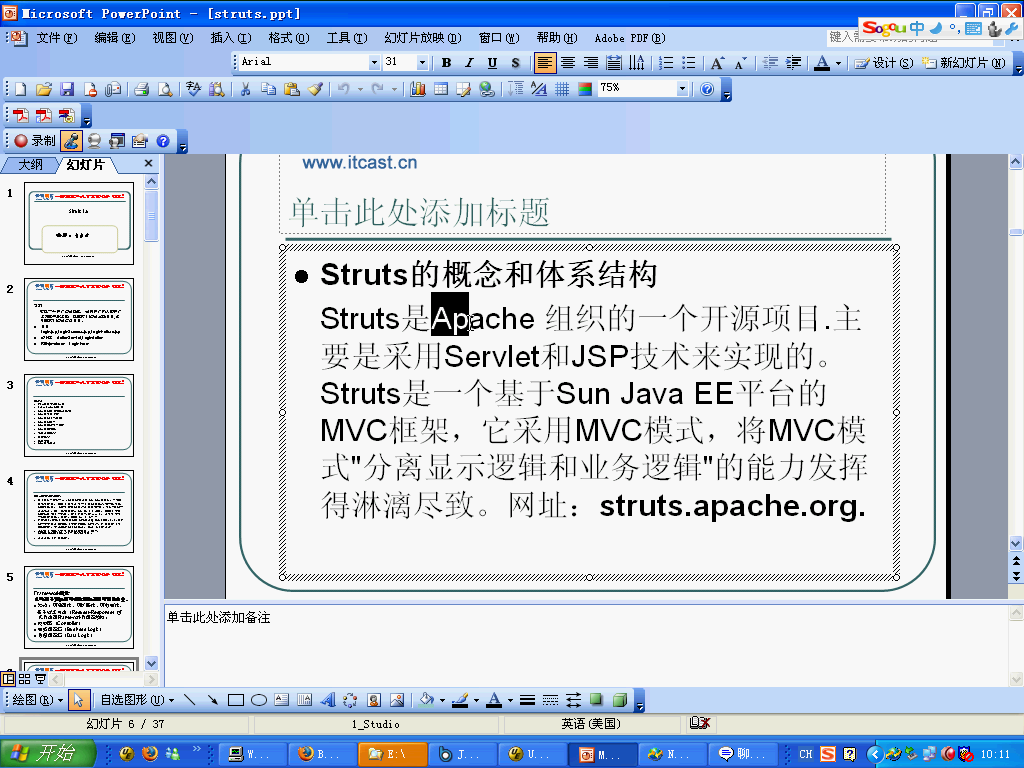Select slide 3 thumbnail

click(x=79, y=415)
